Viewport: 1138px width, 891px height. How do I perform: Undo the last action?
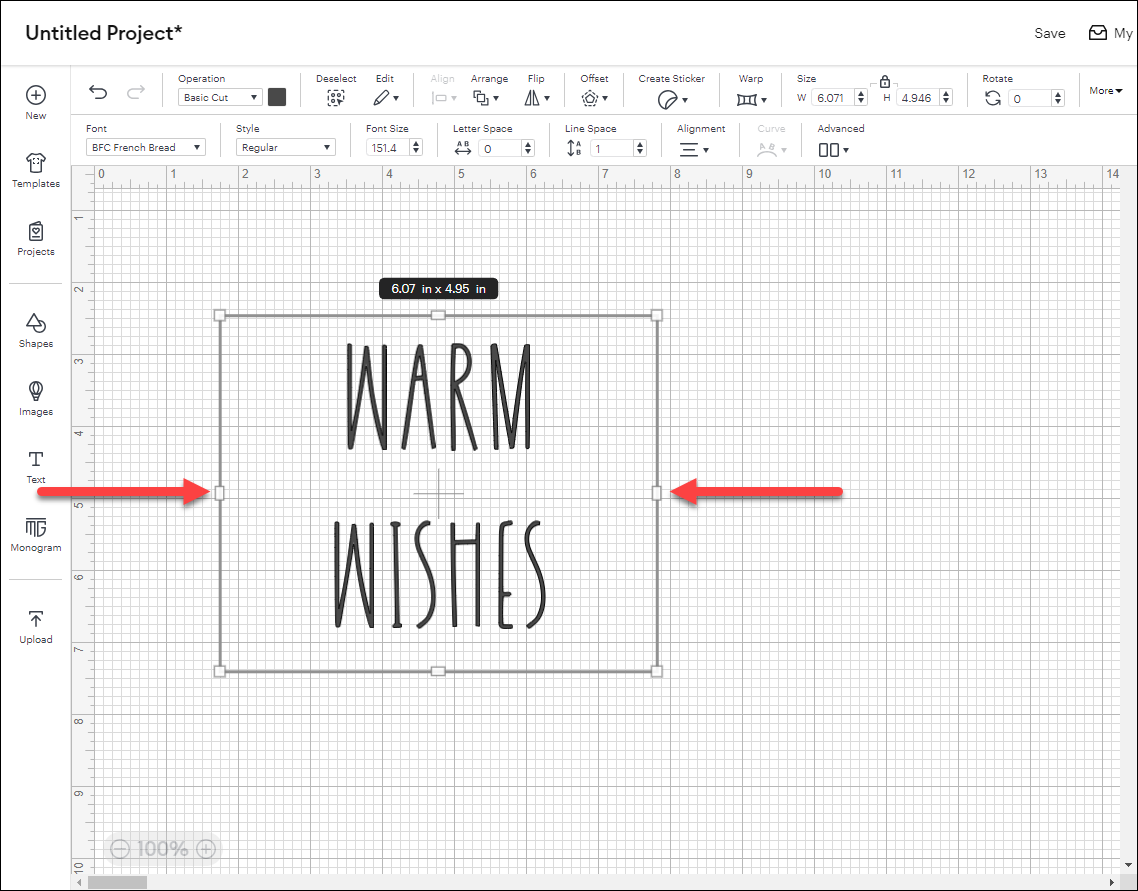[x=97, y=91]
